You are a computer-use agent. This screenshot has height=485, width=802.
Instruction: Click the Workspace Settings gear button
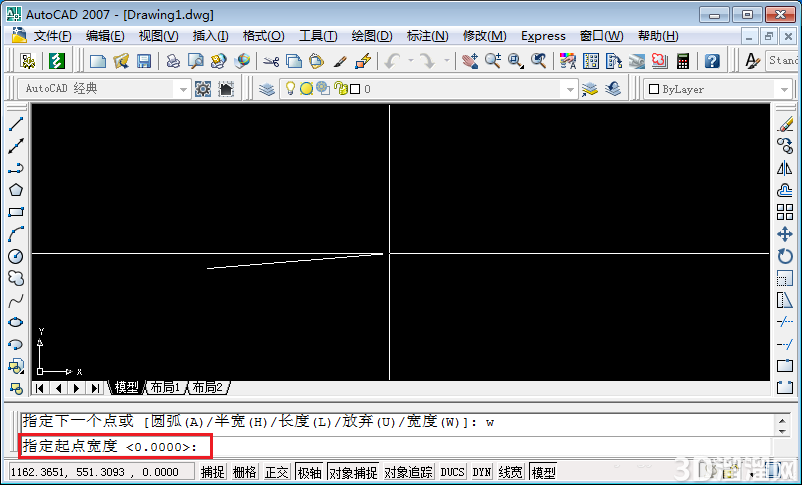coord(203,89)
